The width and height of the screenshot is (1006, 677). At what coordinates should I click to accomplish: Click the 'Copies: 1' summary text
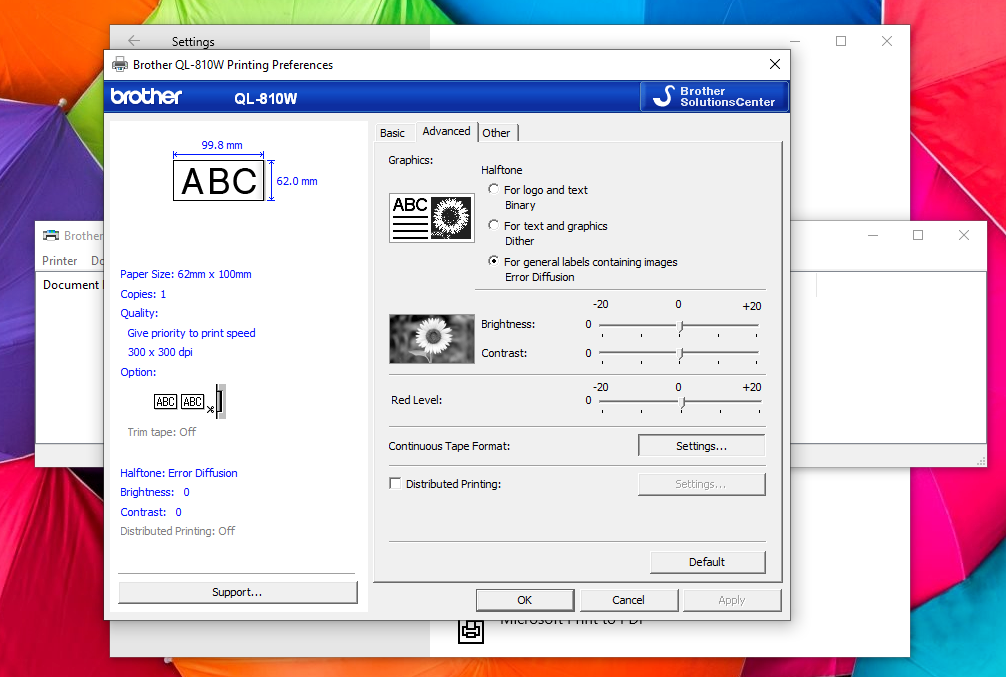point(143,294)
